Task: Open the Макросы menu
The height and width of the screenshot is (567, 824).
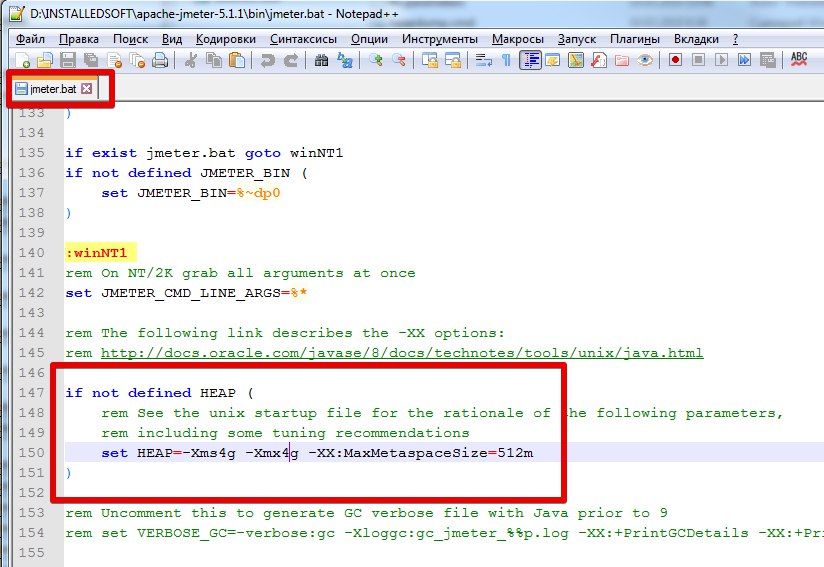Action: [518, 39]
